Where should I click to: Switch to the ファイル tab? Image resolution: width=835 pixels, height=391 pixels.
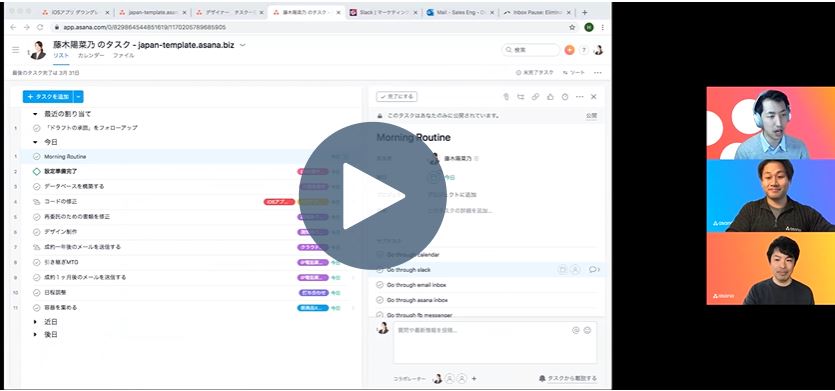pos(123,55)
